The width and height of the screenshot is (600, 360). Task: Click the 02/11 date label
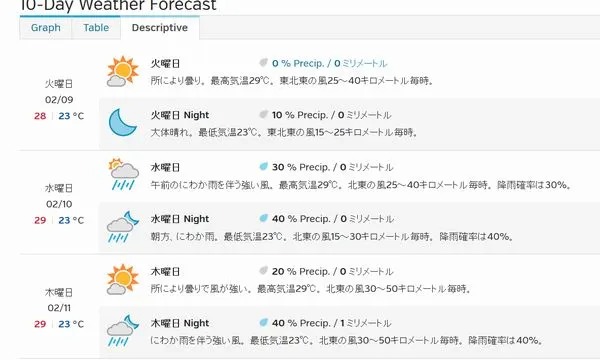(x=59, y=308)
